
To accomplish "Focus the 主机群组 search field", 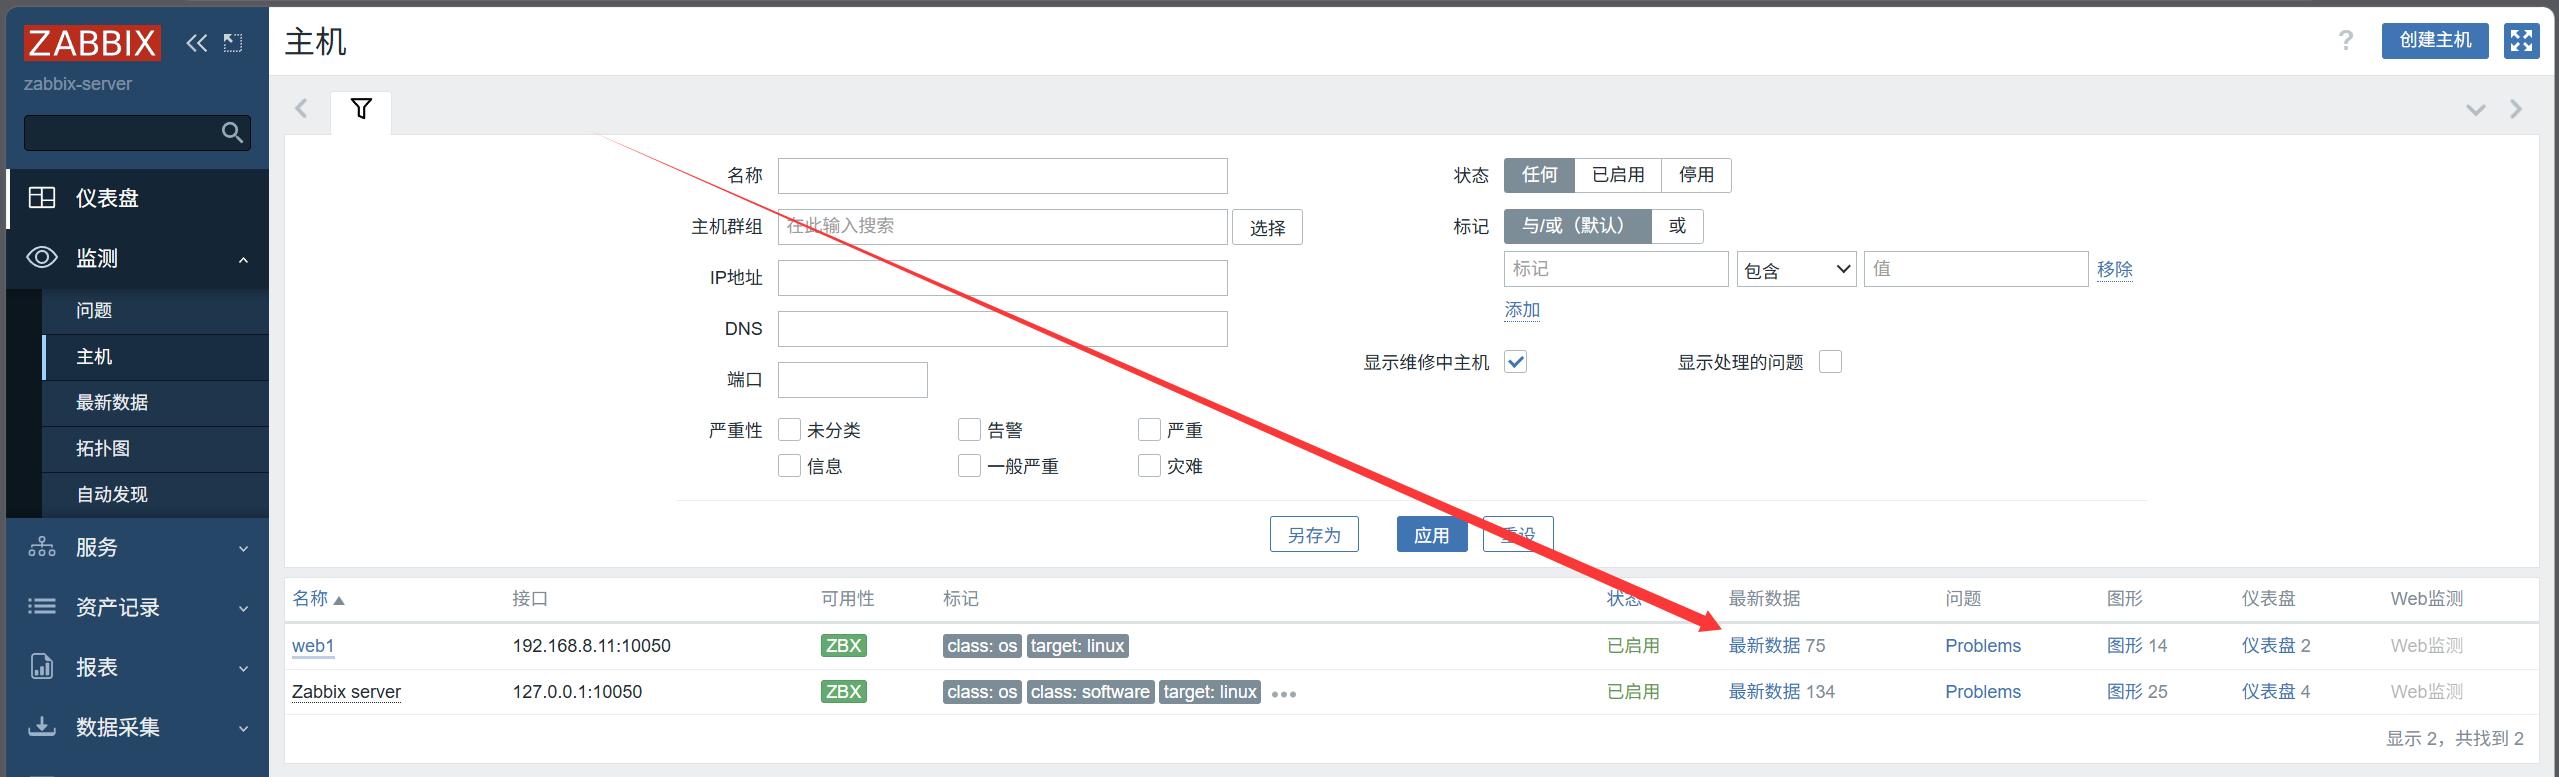I will pos(1003,227).
